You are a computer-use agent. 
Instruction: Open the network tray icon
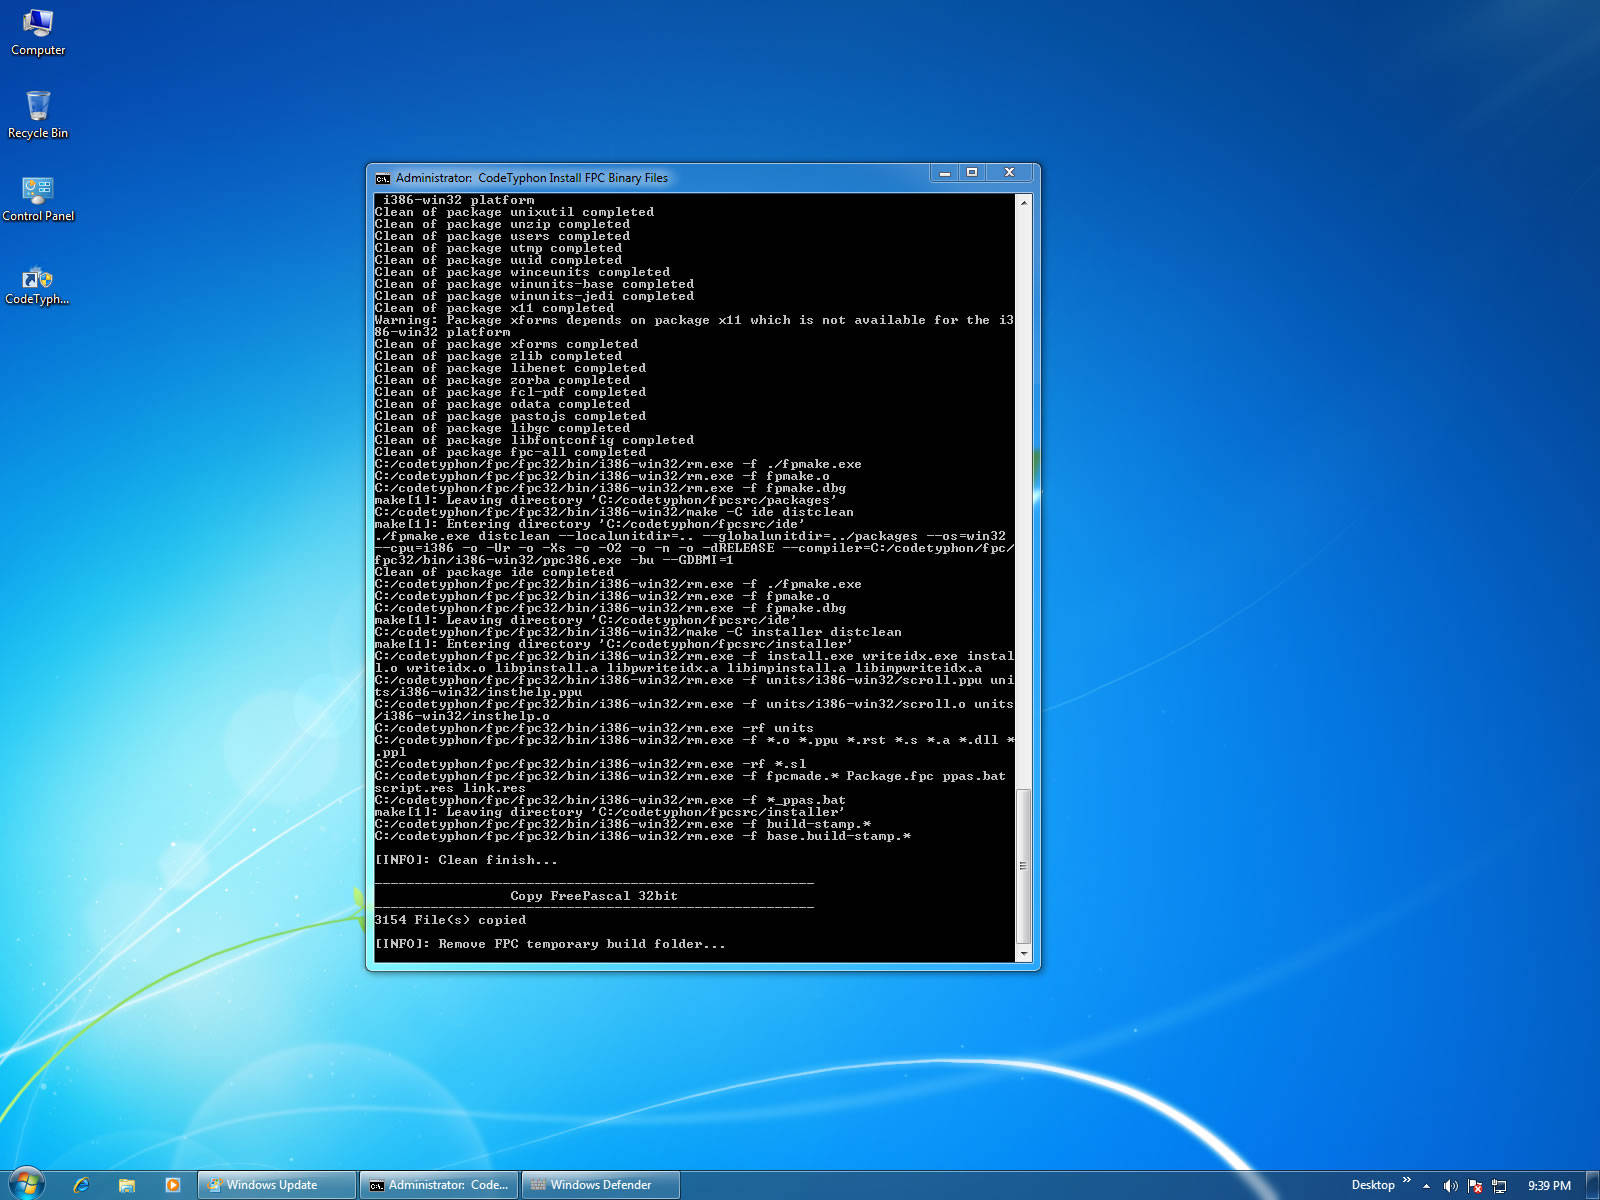(x=1499, y=1186)
